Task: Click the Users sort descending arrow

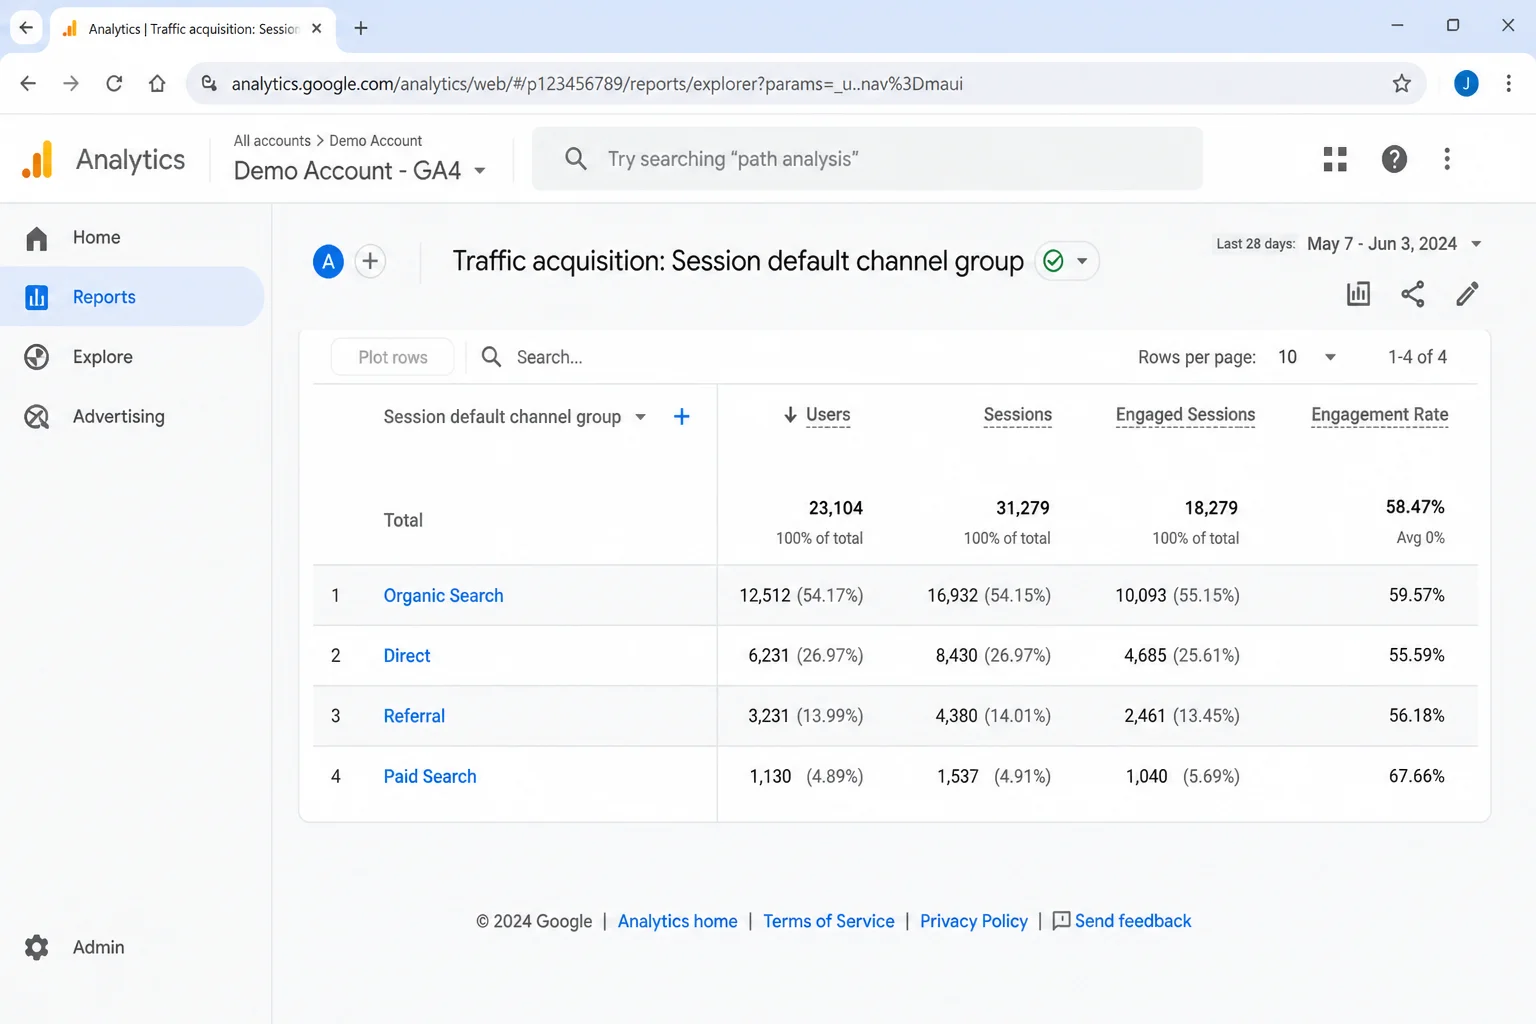Action: coord(790,415)
